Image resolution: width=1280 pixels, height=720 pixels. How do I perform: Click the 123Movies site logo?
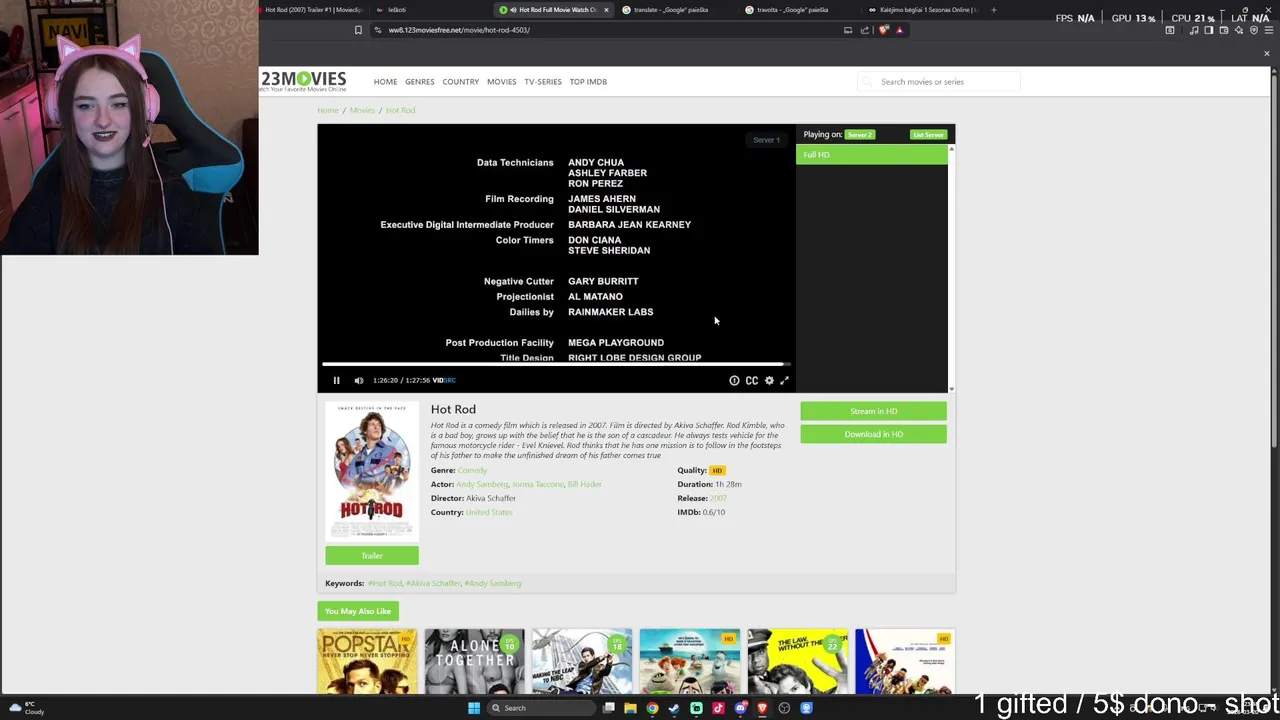click(x=303, y=80)
